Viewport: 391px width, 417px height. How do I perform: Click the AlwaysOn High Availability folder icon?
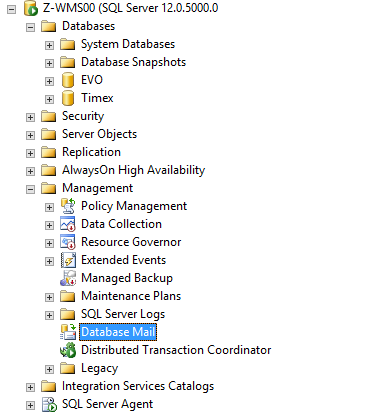pyautogui.click(x=49, y=170)
